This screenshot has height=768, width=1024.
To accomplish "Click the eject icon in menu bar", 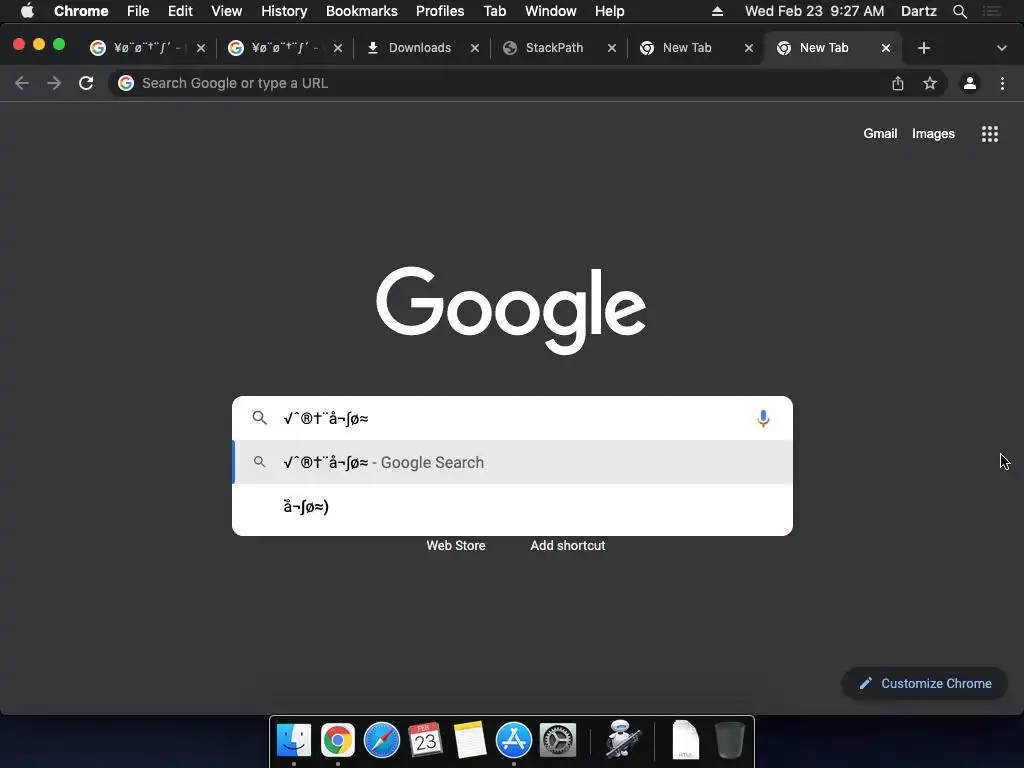I will [x=717, y=11].
